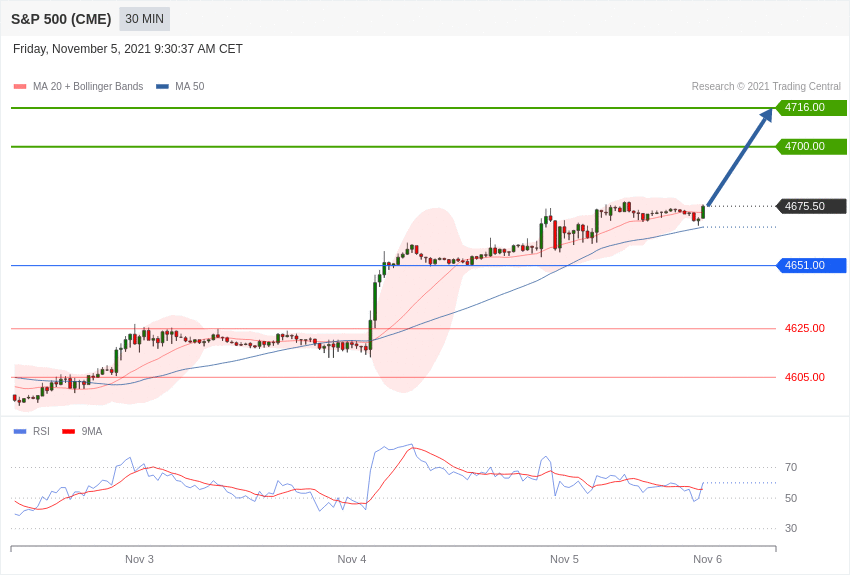Click the 4716.00 resistance price tag
Viewport: 850px width, 576px height.
(812, 107)
